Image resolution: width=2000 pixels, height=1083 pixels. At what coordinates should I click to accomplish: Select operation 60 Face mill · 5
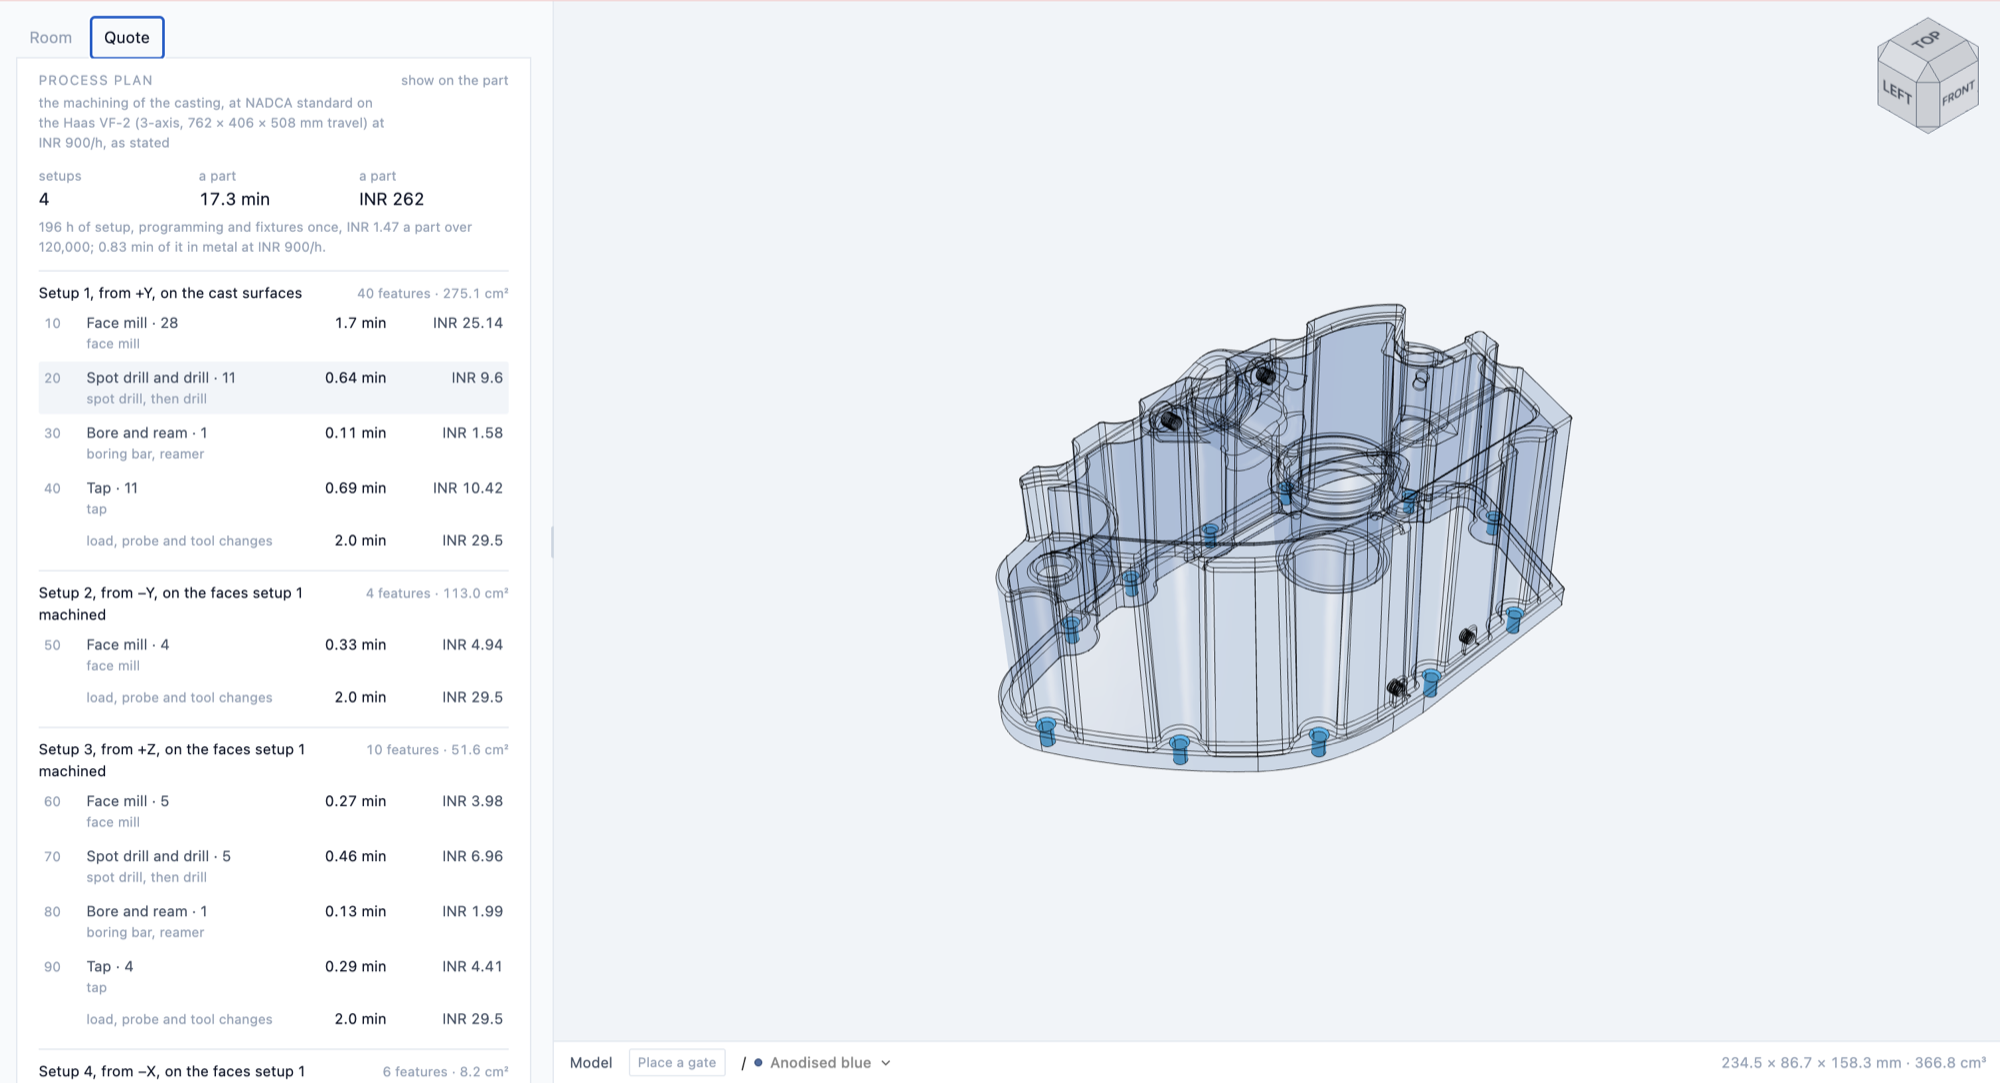point(273,810)
